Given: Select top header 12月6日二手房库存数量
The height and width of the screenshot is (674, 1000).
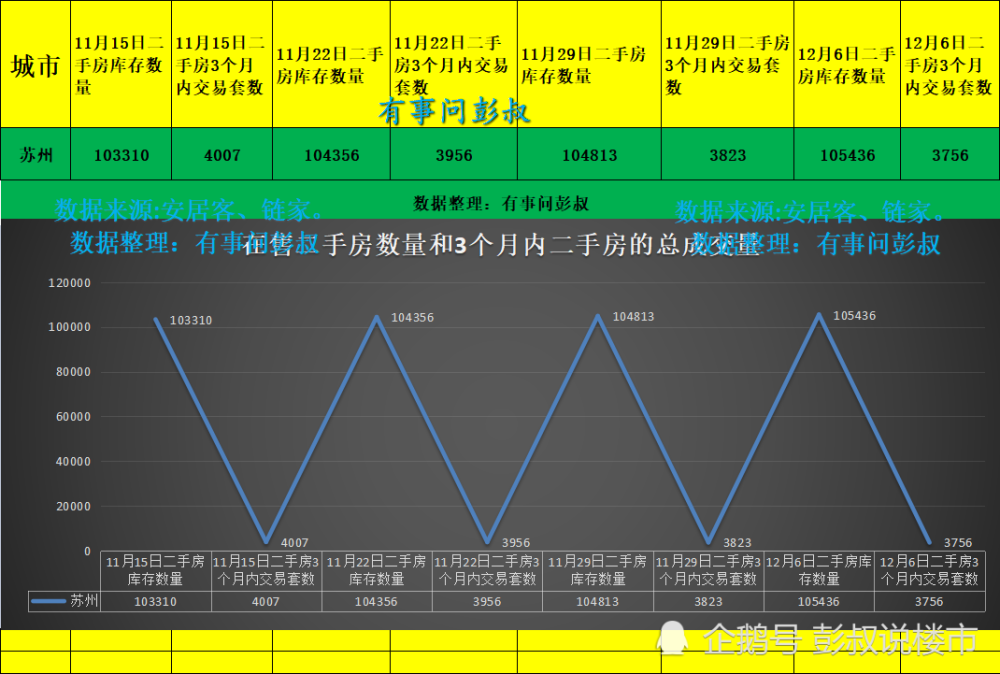Looking at the screenshot, I should (847, 64).
